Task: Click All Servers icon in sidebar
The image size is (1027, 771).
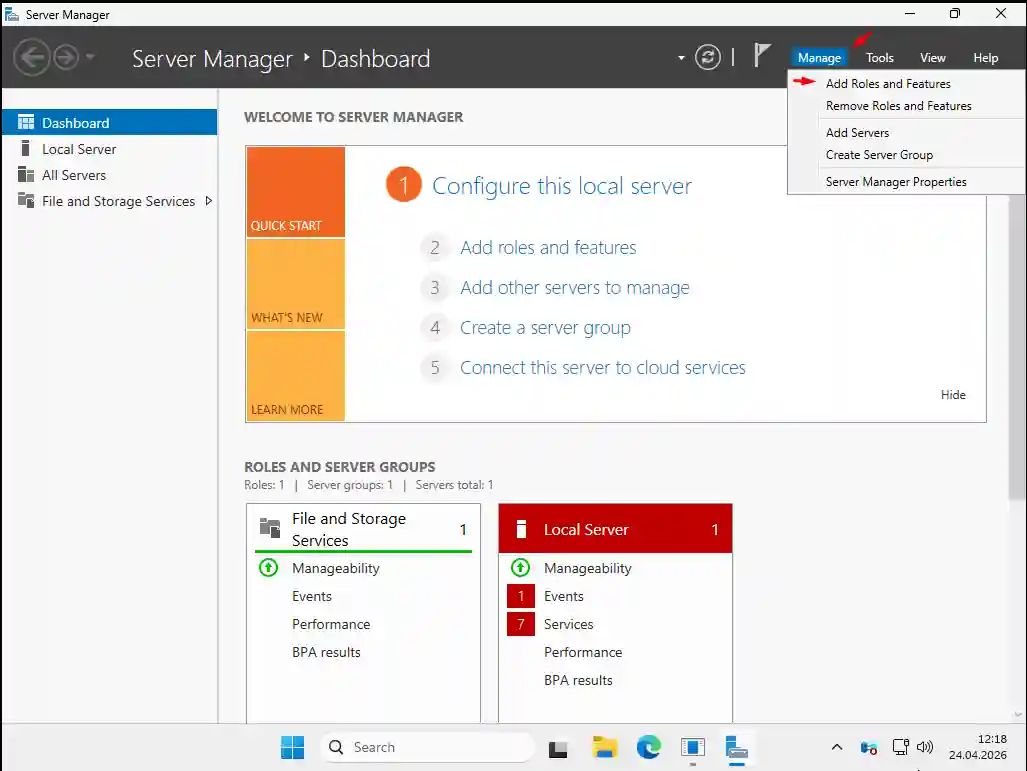Action: coord(26,174)
